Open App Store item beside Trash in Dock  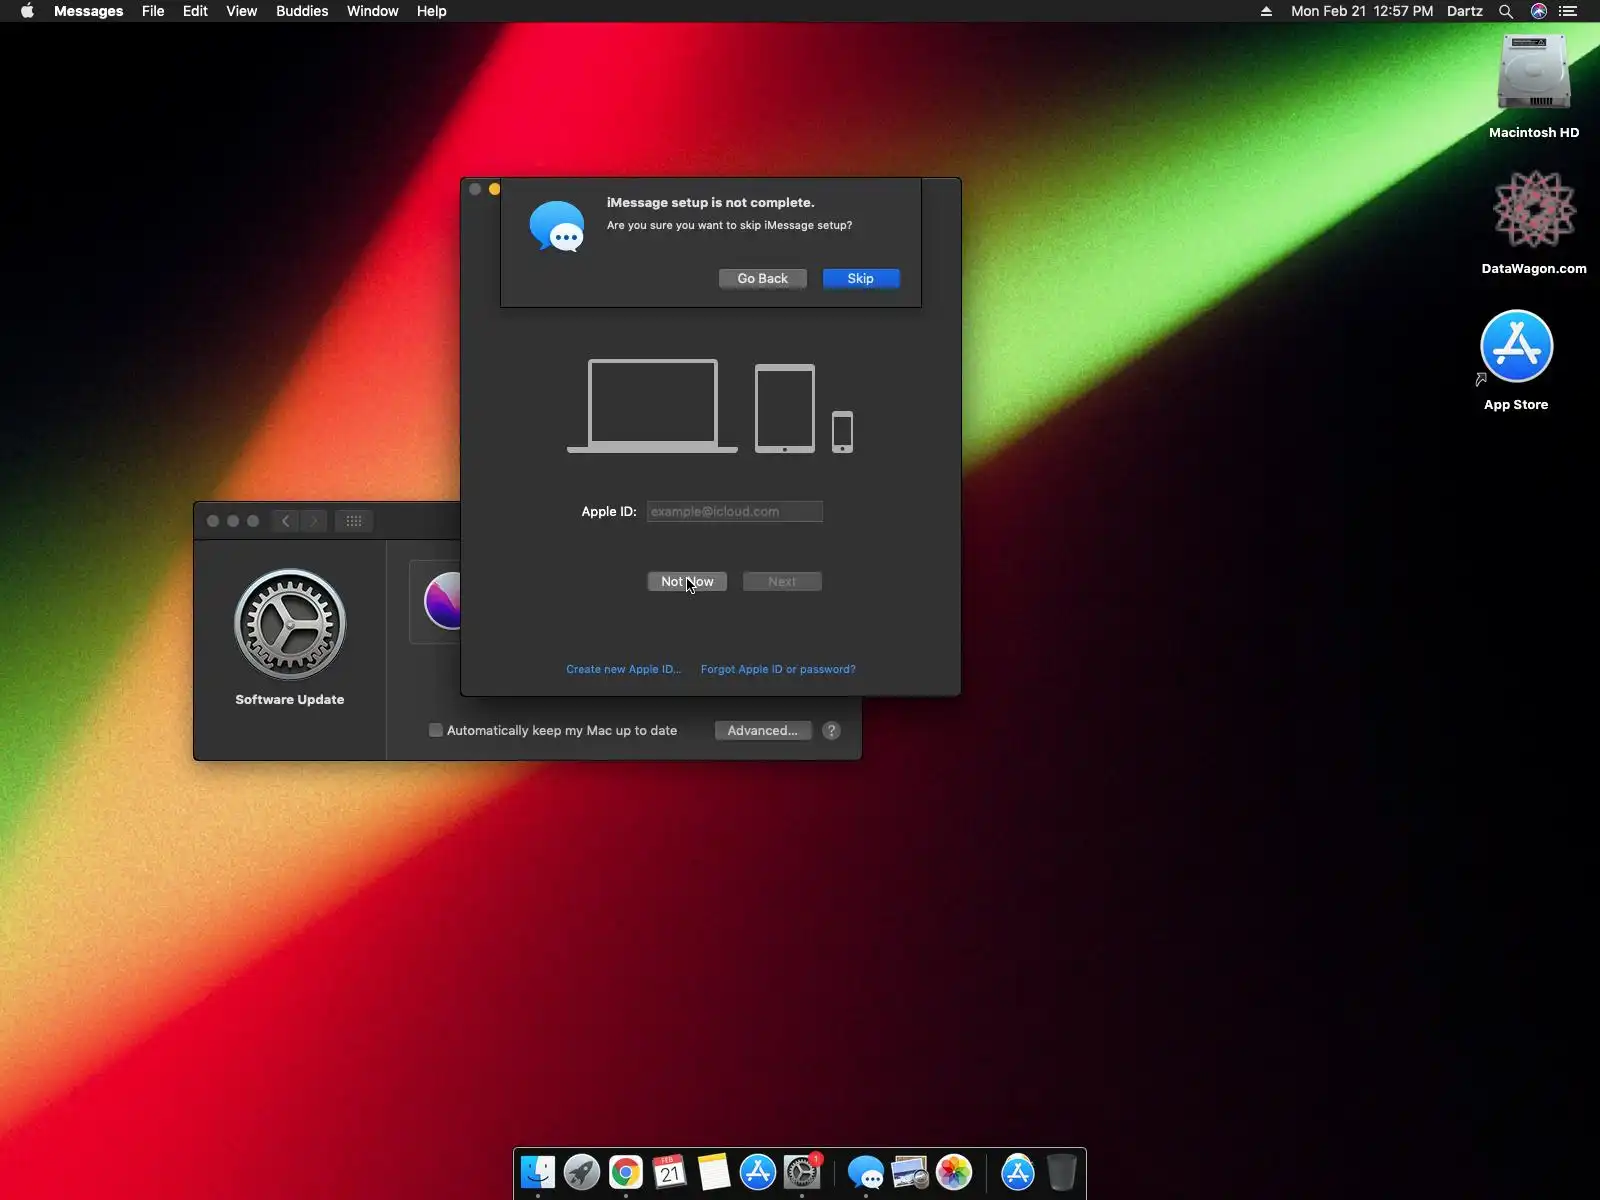coord(1018,1172)
